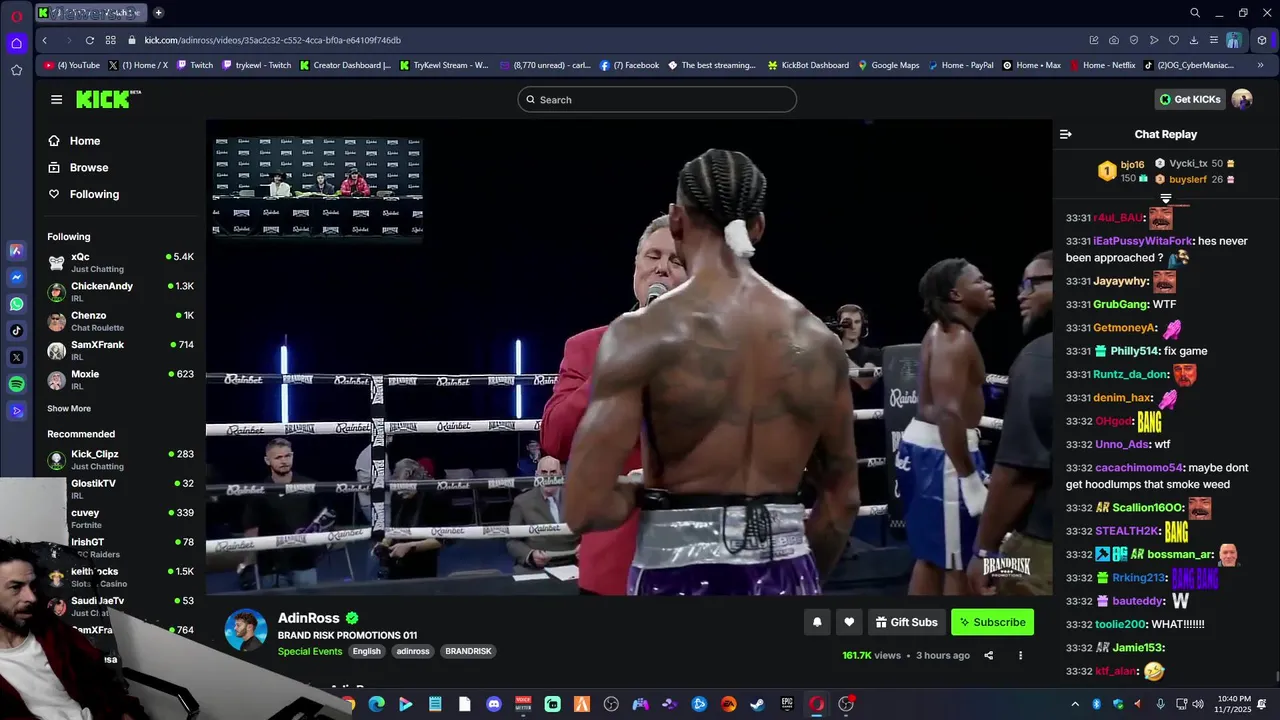Open the YouTube bookmark
The height and width of the screenshot is (720, 1280).
[x=72, y=65]
